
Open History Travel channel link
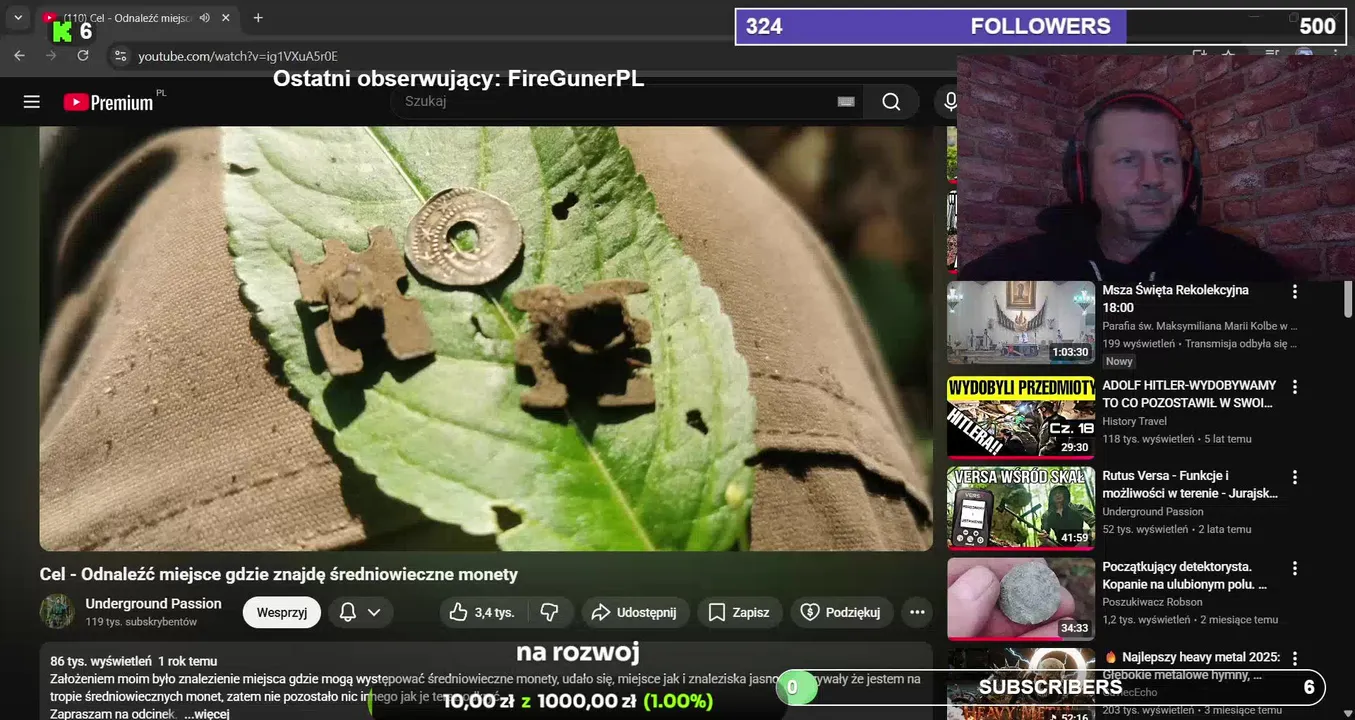tap(1134, 421)
